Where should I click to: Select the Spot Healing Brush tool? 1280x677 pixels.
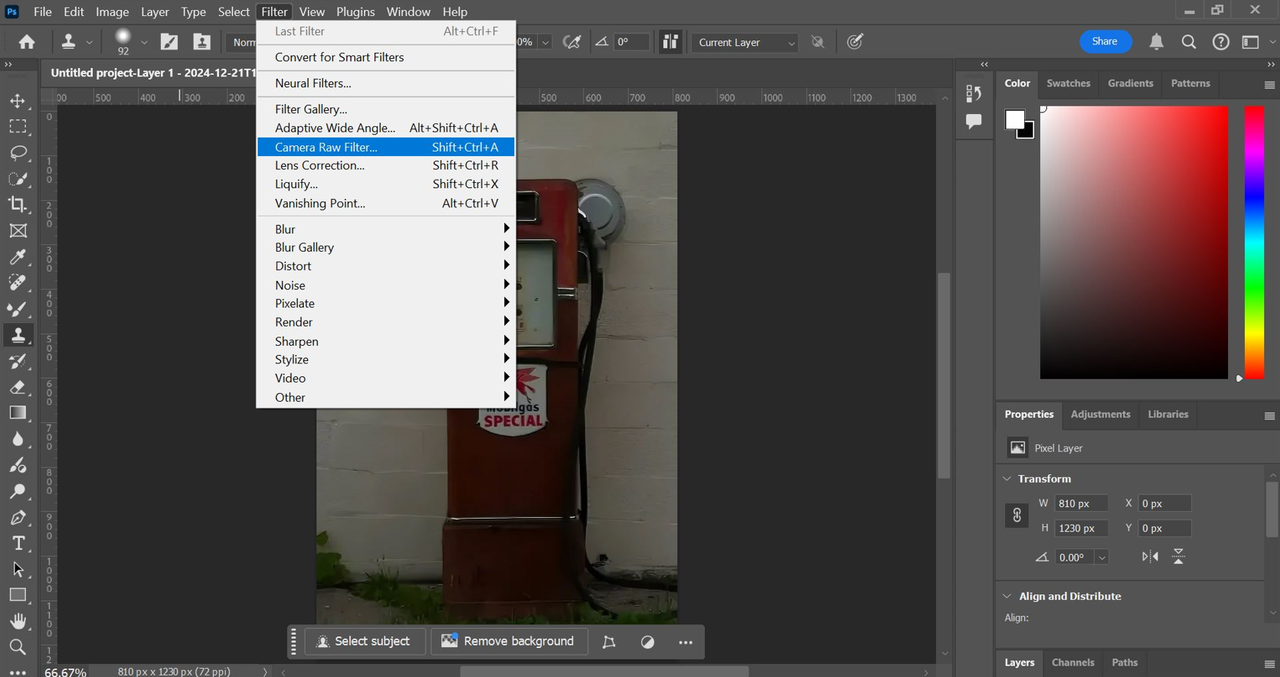click(x=18, y=283)
